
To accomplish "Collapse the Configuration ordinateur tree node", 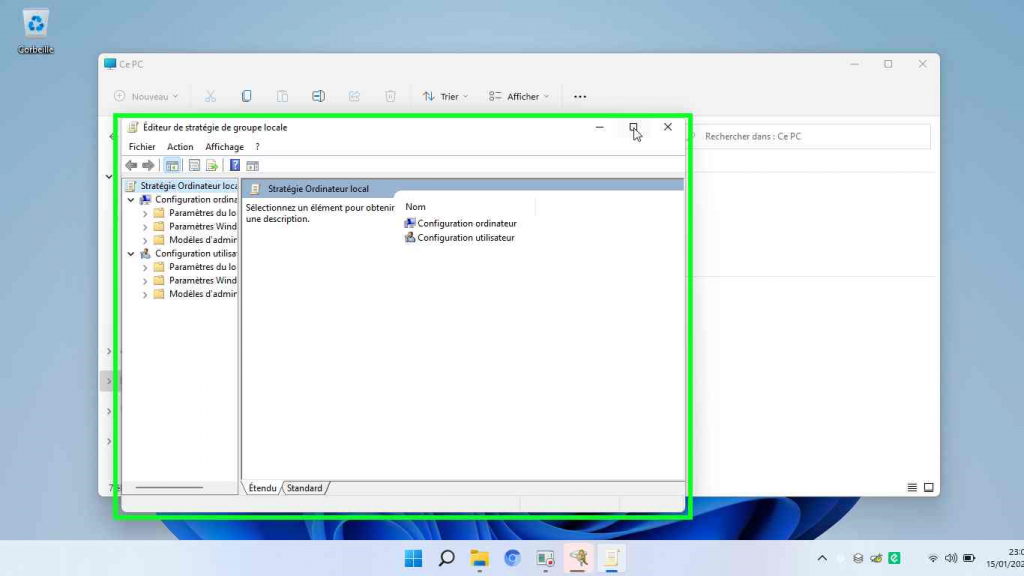I will (131, 200).
